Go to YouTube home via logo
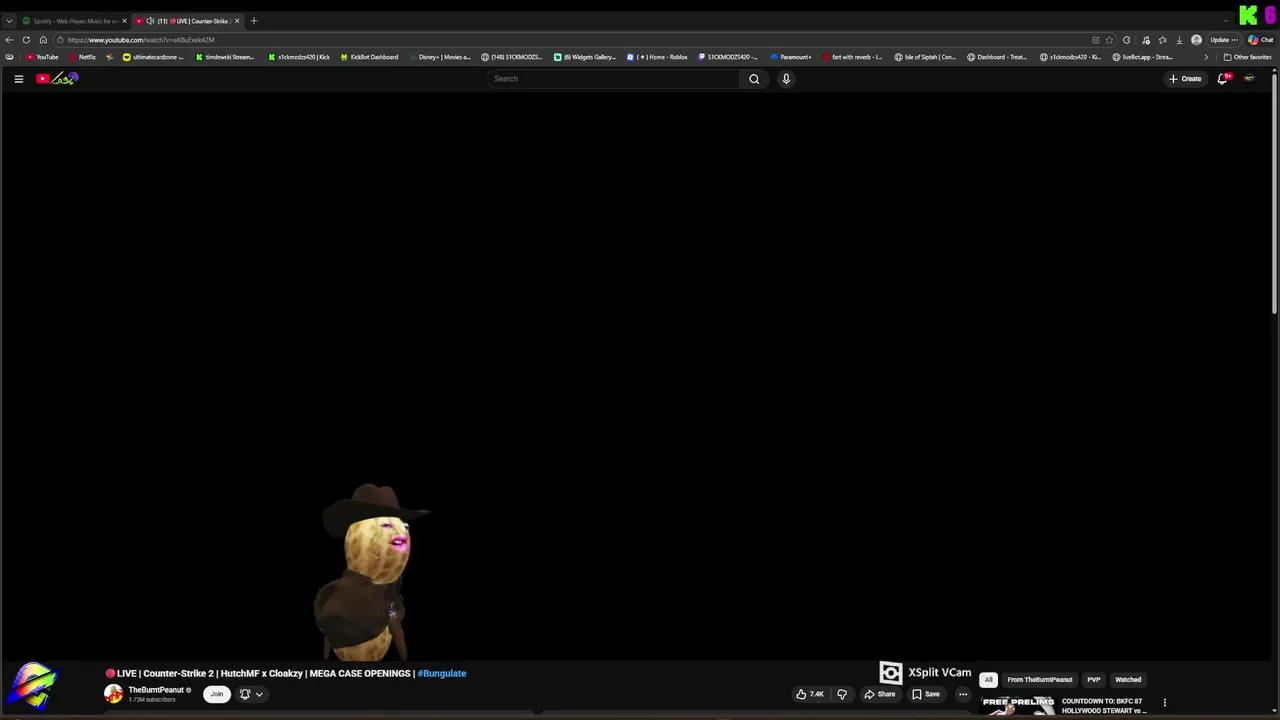 [x=57, y=79]
